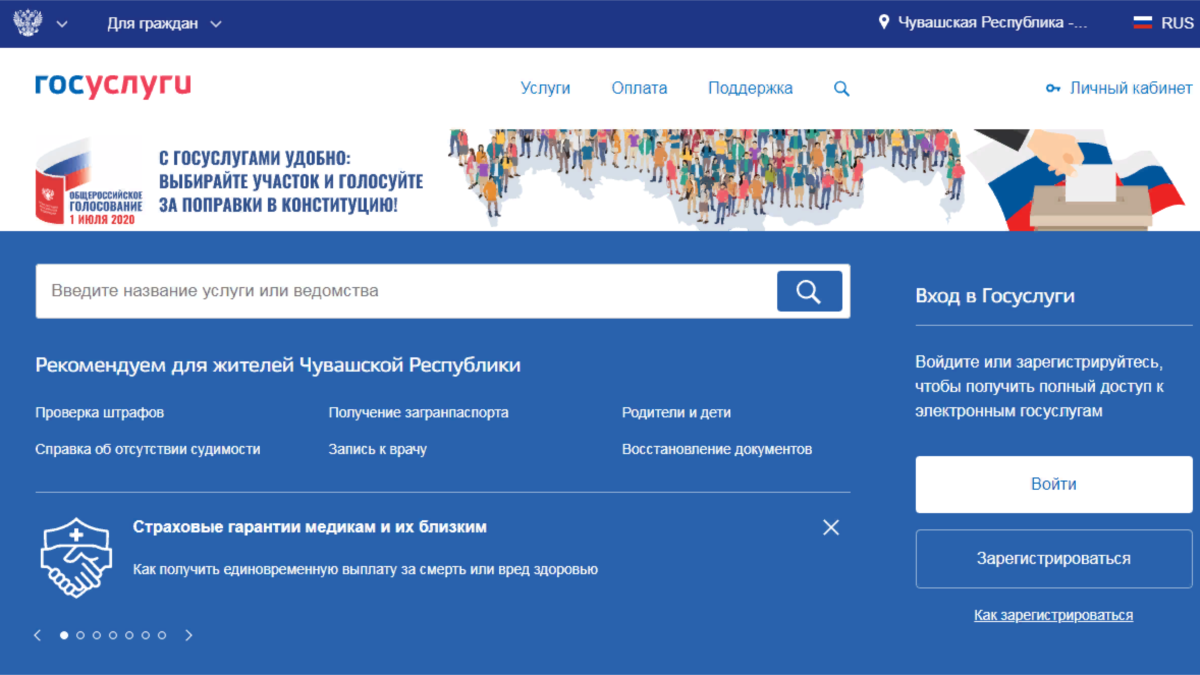1200x675 pixels.
Task: Click the Войти button
Action: coord(1054,484)
